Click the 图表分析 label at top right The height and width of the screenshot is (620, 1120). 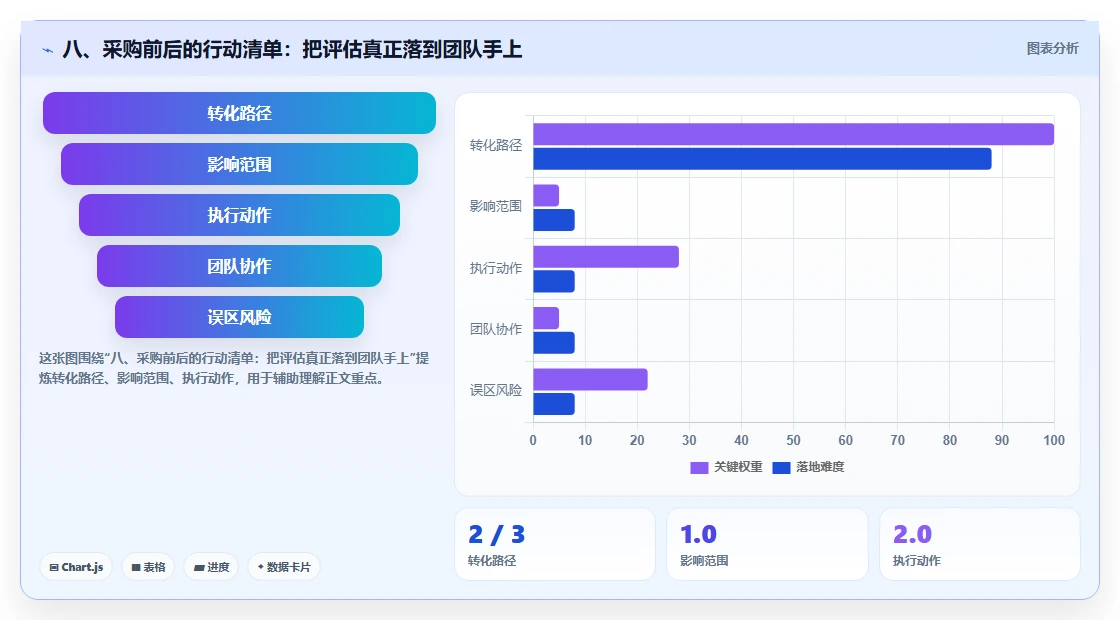(x=1052, y=49)
